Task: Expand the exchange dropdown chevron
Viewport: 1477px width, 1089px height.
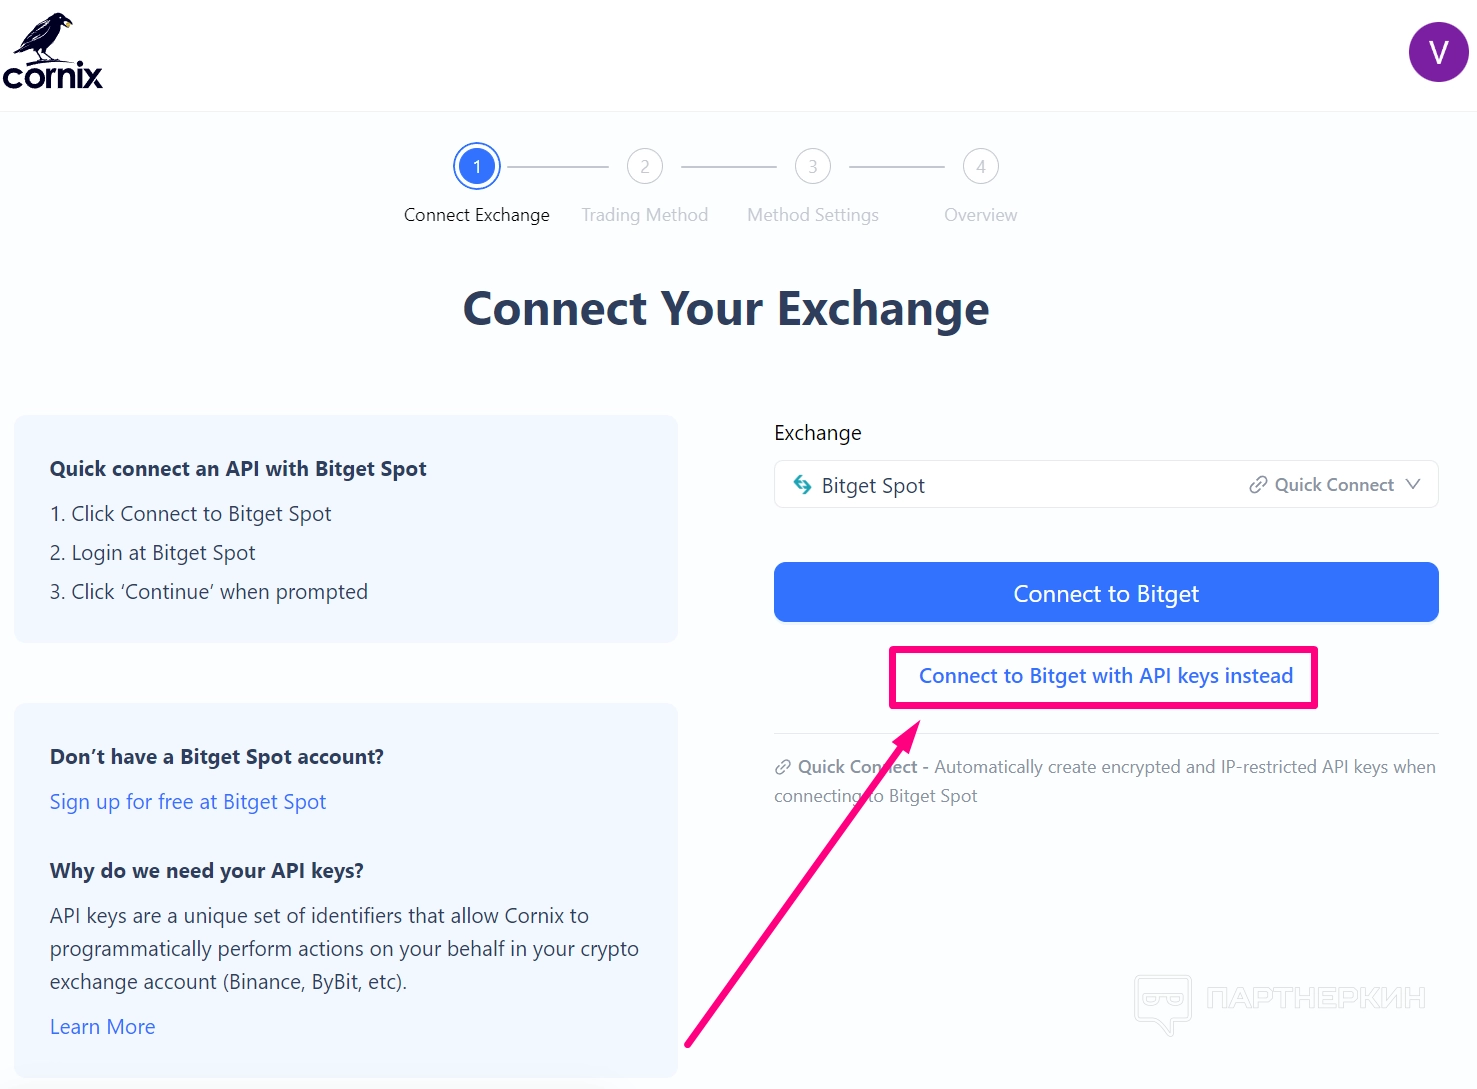Action: (x=1413, y=484)
